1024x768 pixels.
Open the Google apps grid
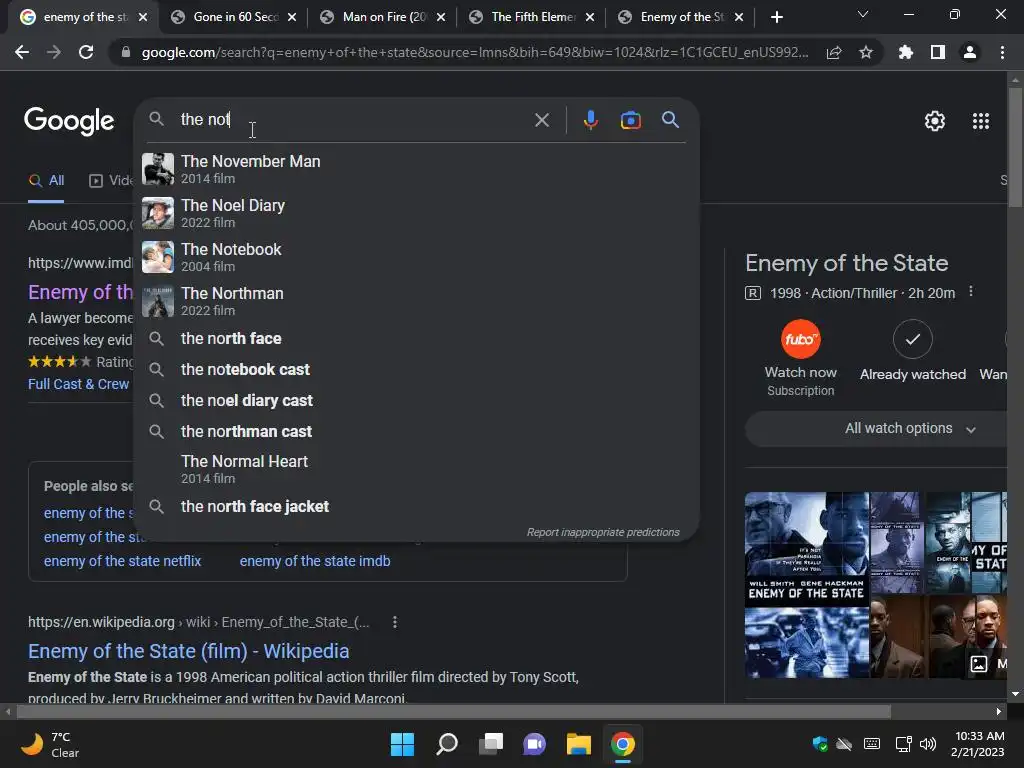[x=981, y=121]
